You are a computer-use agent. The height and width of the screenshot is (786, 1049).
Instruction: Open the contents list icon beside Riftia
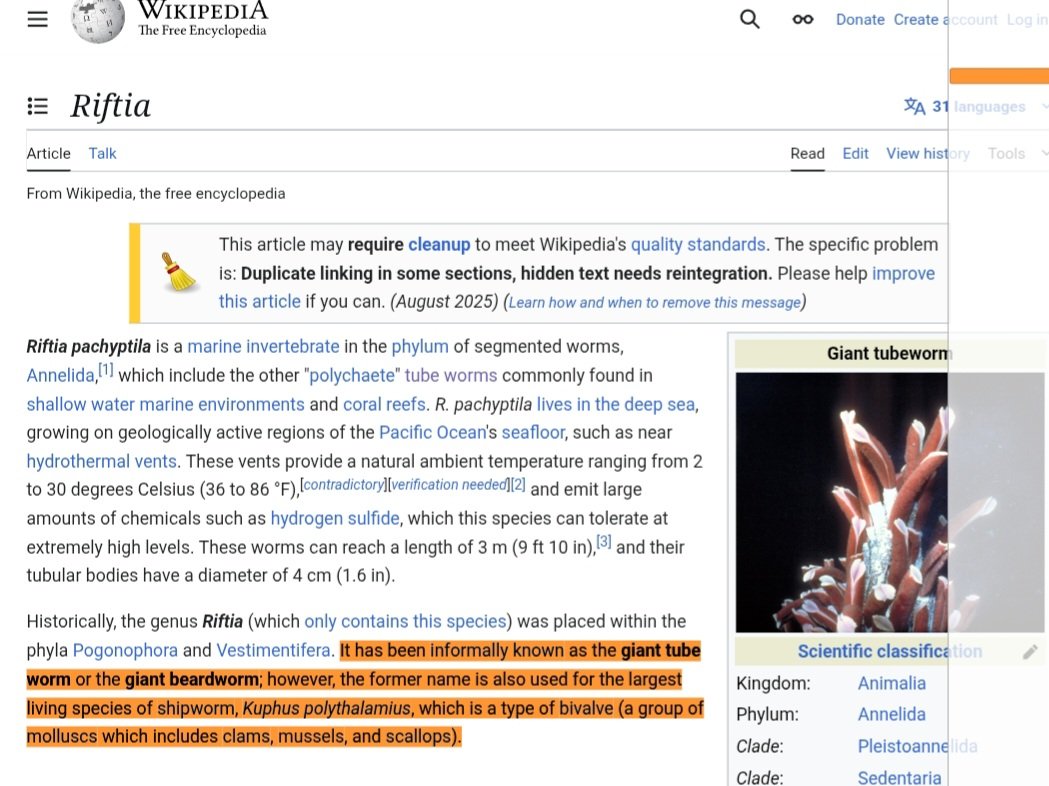point(37,106)
